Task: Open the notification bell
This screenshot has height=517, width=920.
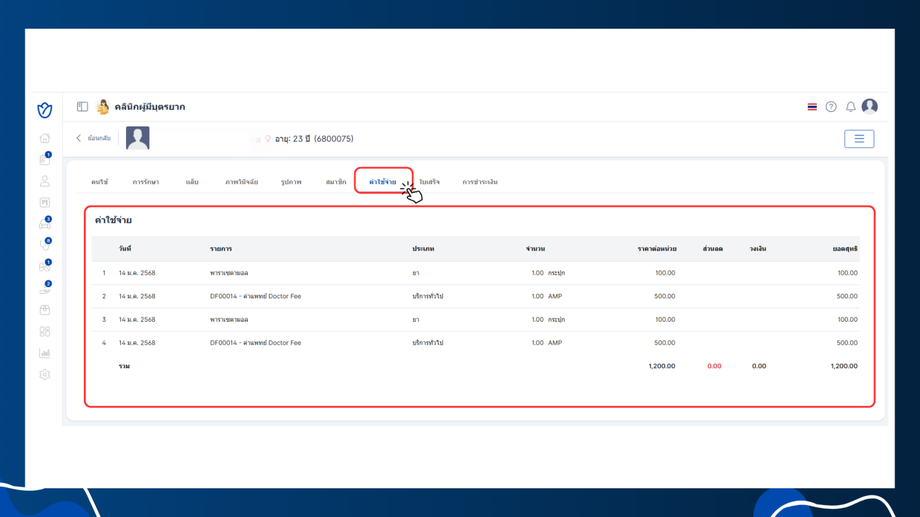Action: pyautogui.click(x=850, y=107)
